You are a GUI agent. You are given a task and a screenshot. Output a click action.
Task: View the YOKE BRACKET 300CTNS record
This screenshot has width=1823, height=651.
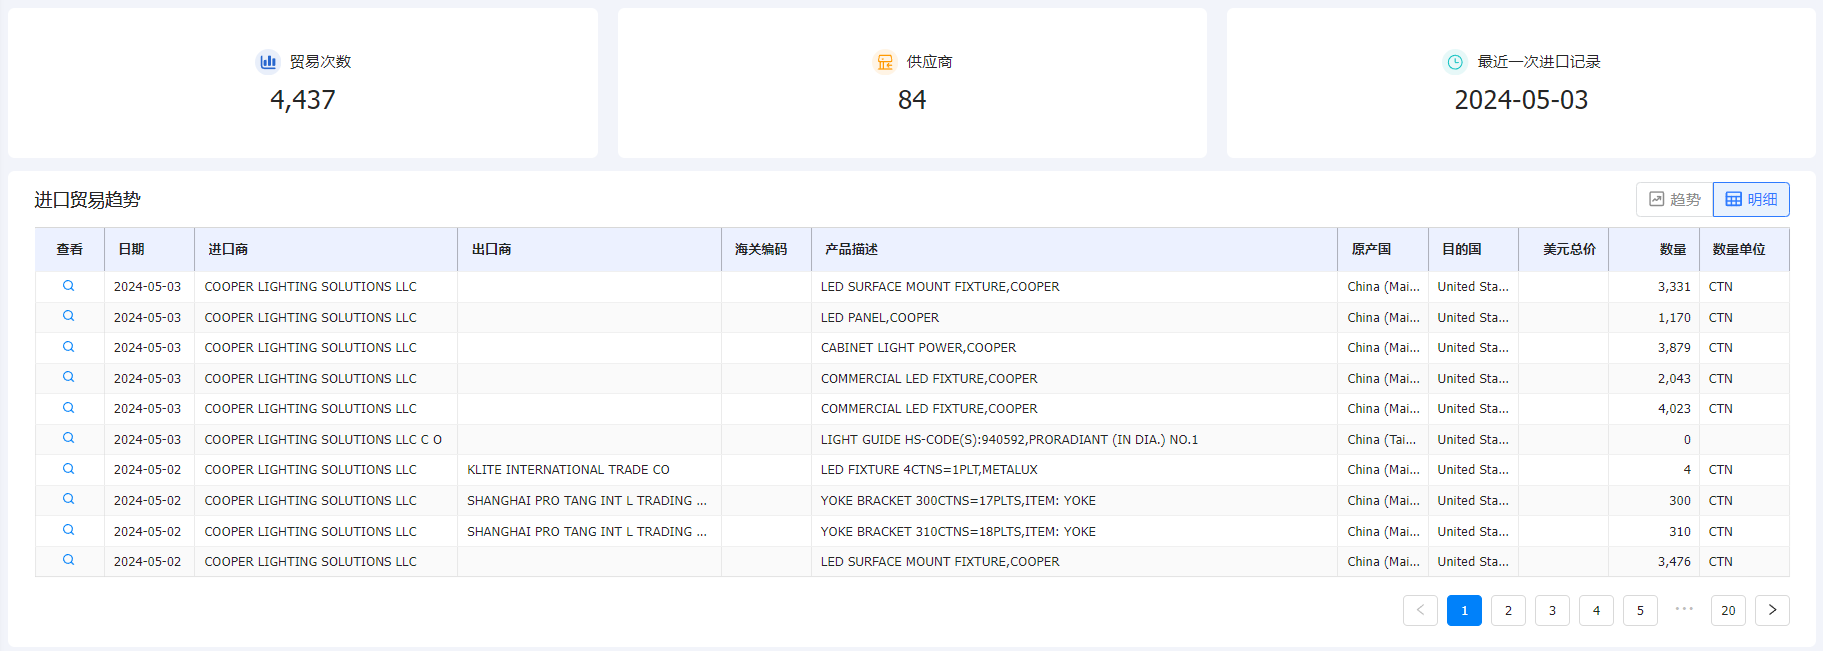coord(69,499)
